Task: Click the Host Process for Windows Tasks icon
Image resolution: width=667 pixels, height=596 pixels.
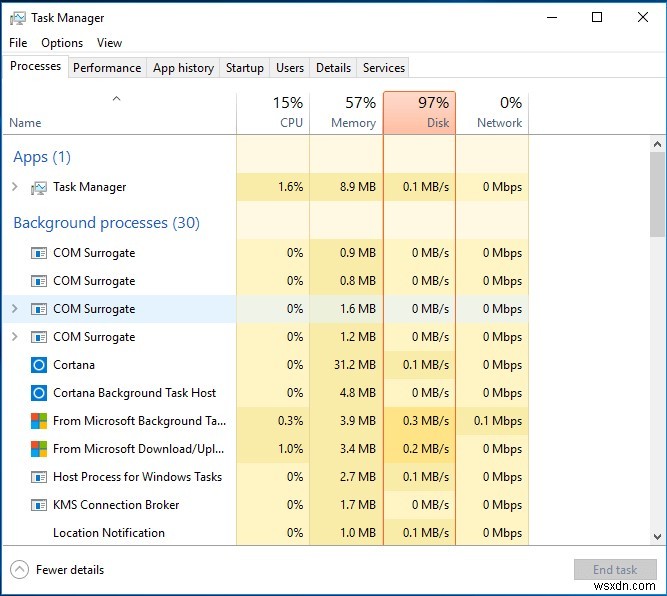Action: click(x=39, y=477)
